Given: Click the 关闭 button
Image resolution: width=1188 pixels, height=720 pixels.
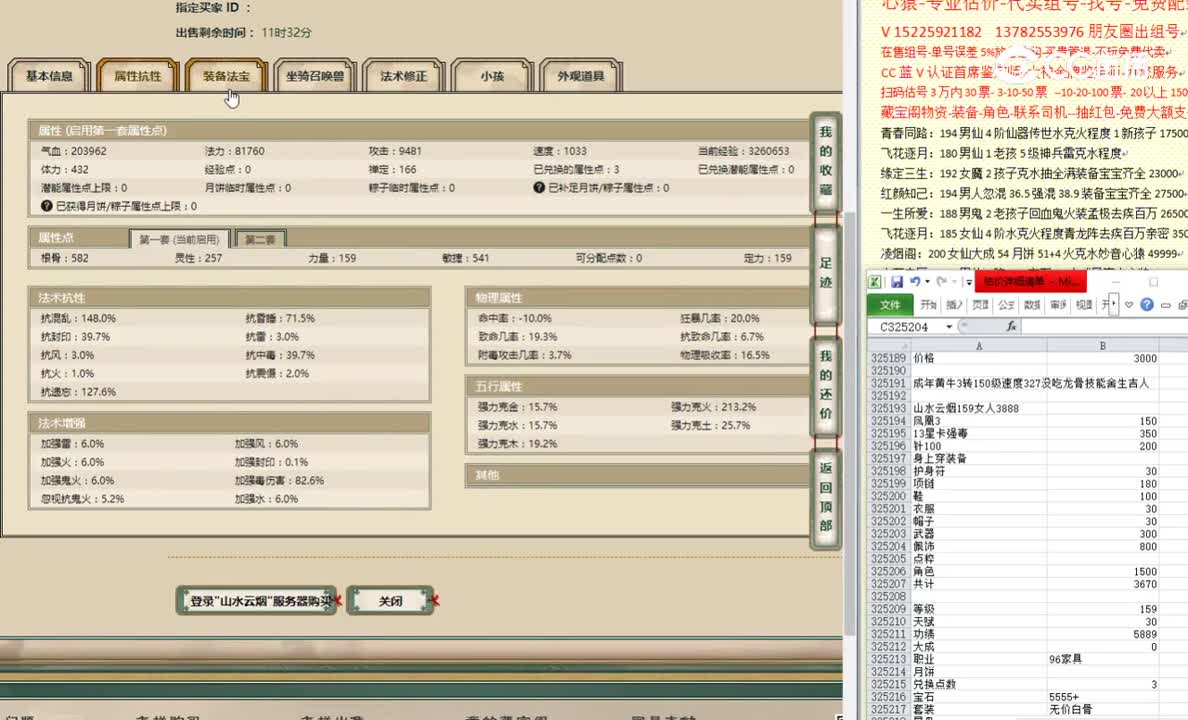Looking at the screenshot, I should click(x=391, y=600).
